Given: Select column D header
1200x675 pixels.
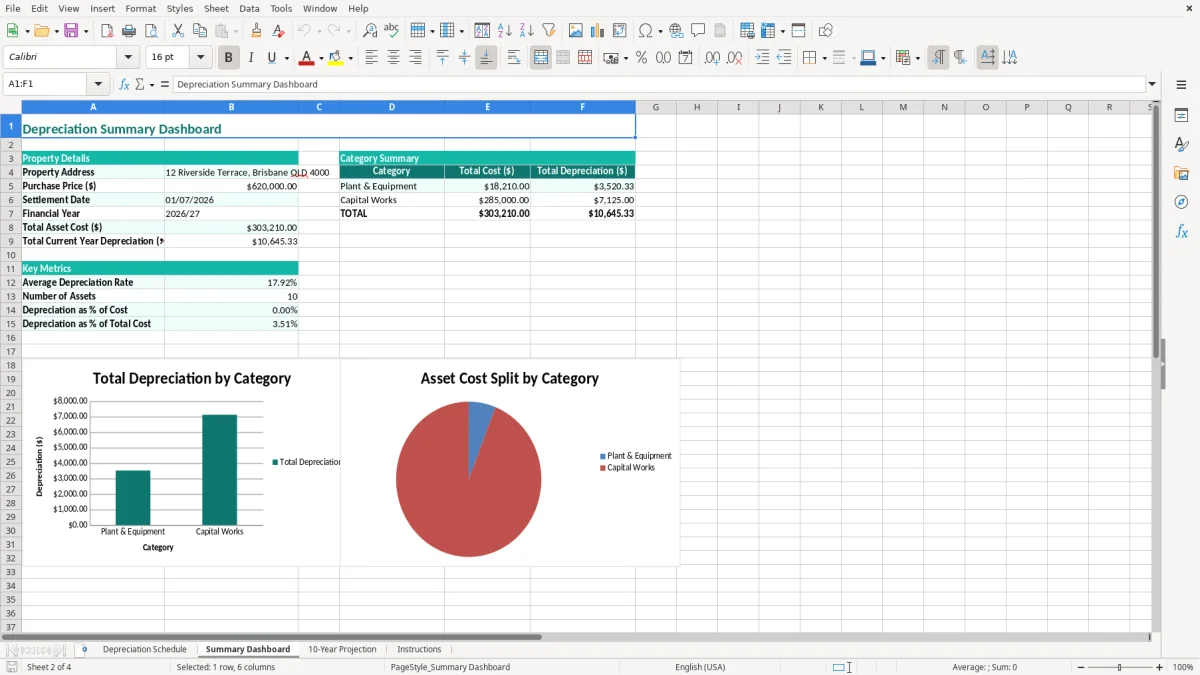Looking at the screenshot, I should (x=392, y=107).
